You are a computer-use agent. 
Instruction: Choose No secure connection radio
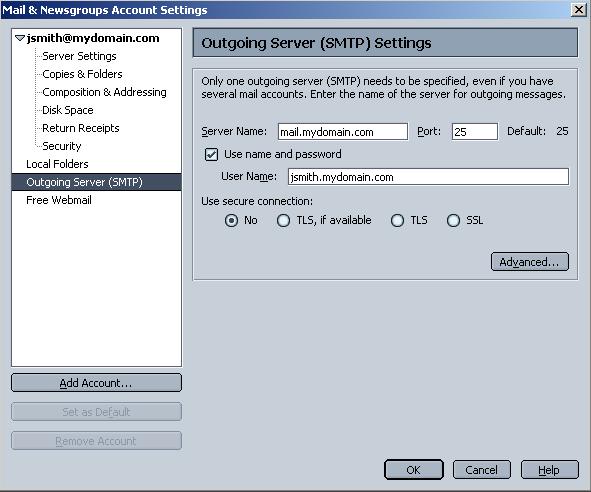pos(231,221)
